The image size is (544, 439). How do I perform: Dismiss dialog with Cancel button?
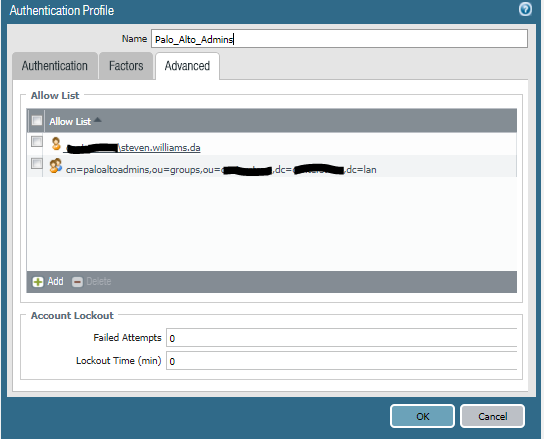pyautogui.click(x=492, y=416)
